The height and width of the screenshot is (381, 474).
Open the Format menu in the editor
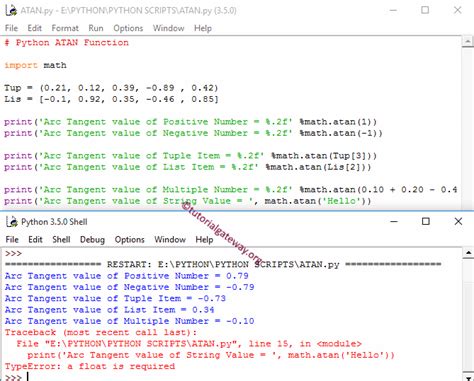tap(65, 28)
